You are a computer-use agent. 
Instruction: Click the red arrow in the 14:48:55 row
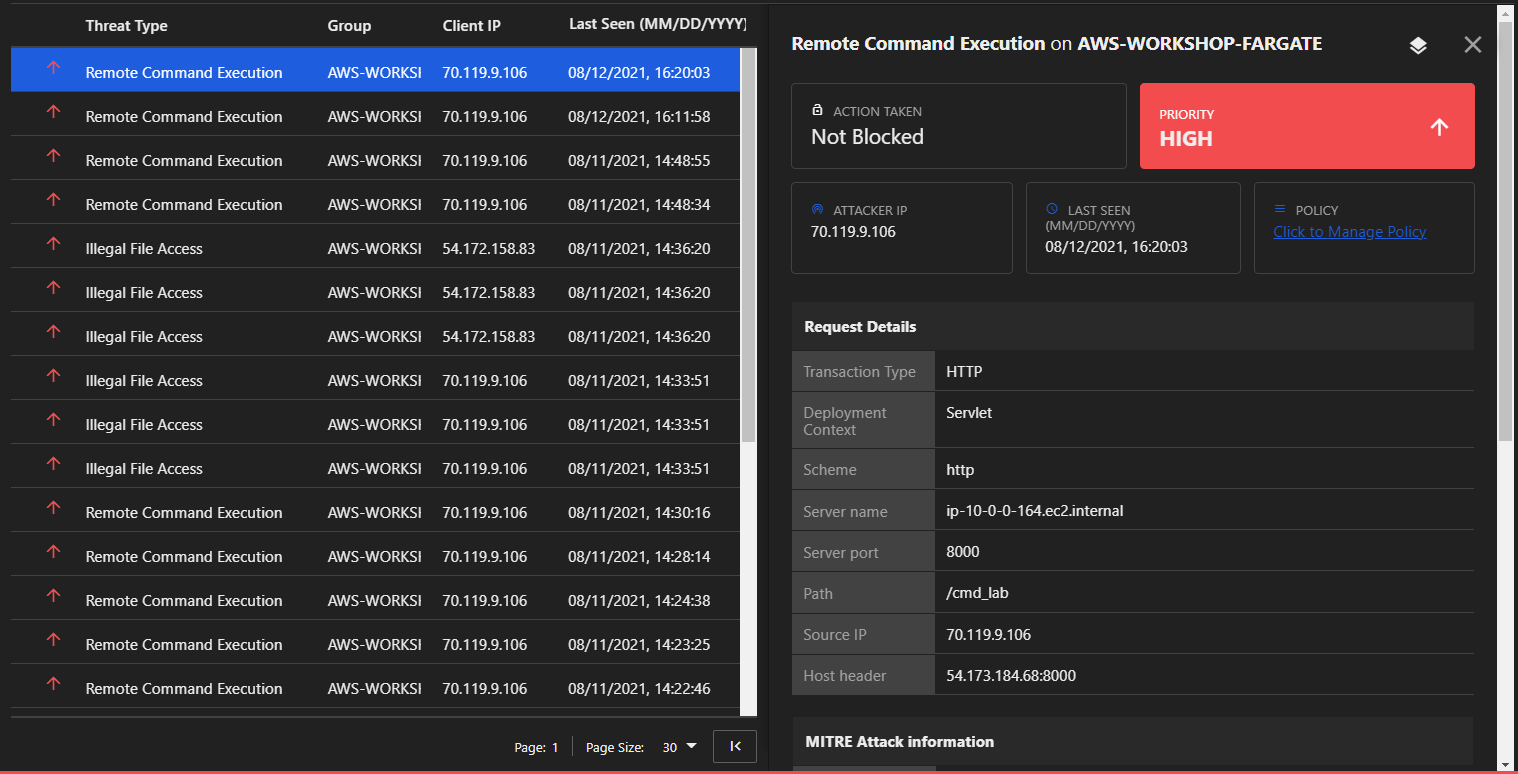(54, 156)
